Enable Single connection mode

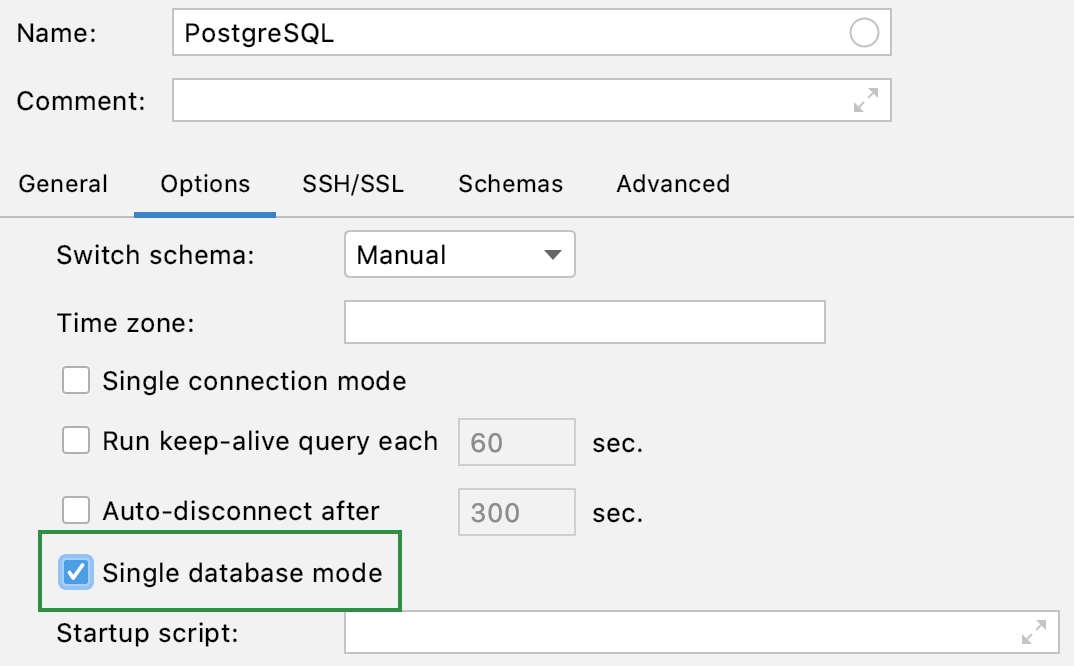click(x=75, y=381)
